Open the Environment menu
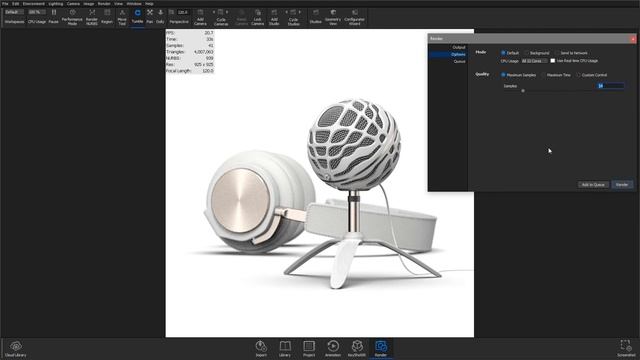Image resolution: width=640 pixels, height=360 pixels. 34,4
